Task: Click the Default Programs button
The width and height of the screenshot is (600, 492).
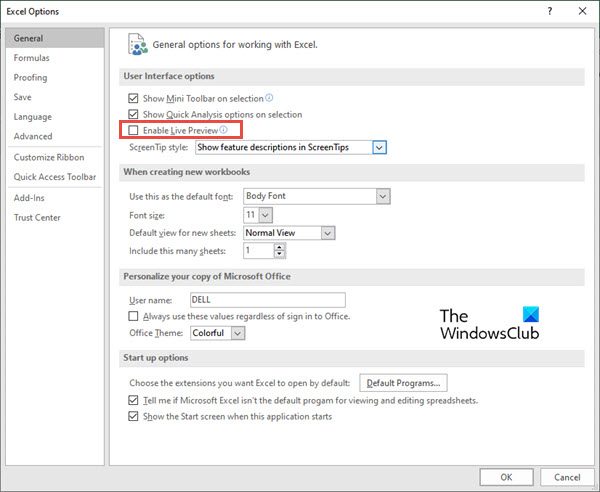Action: point(403,383)
